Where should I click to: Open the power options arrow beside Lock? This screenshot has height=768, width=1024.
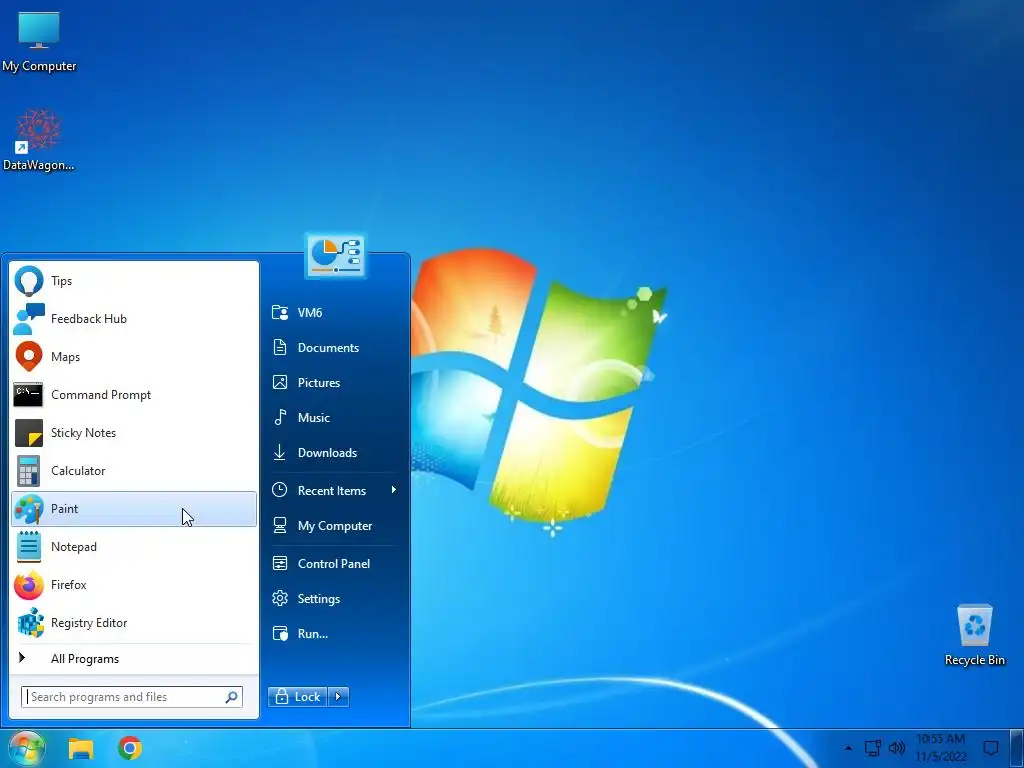pyautogui.click(x=338, y=697)
